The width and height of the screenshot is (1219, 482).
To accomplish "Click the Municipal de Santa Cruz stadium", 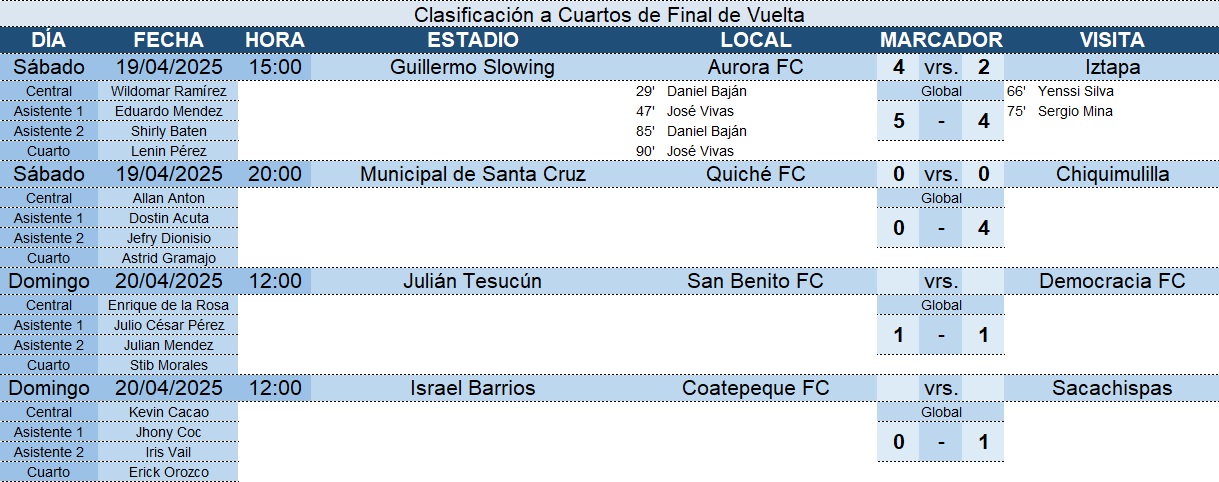I will click(x=473, y=174).
